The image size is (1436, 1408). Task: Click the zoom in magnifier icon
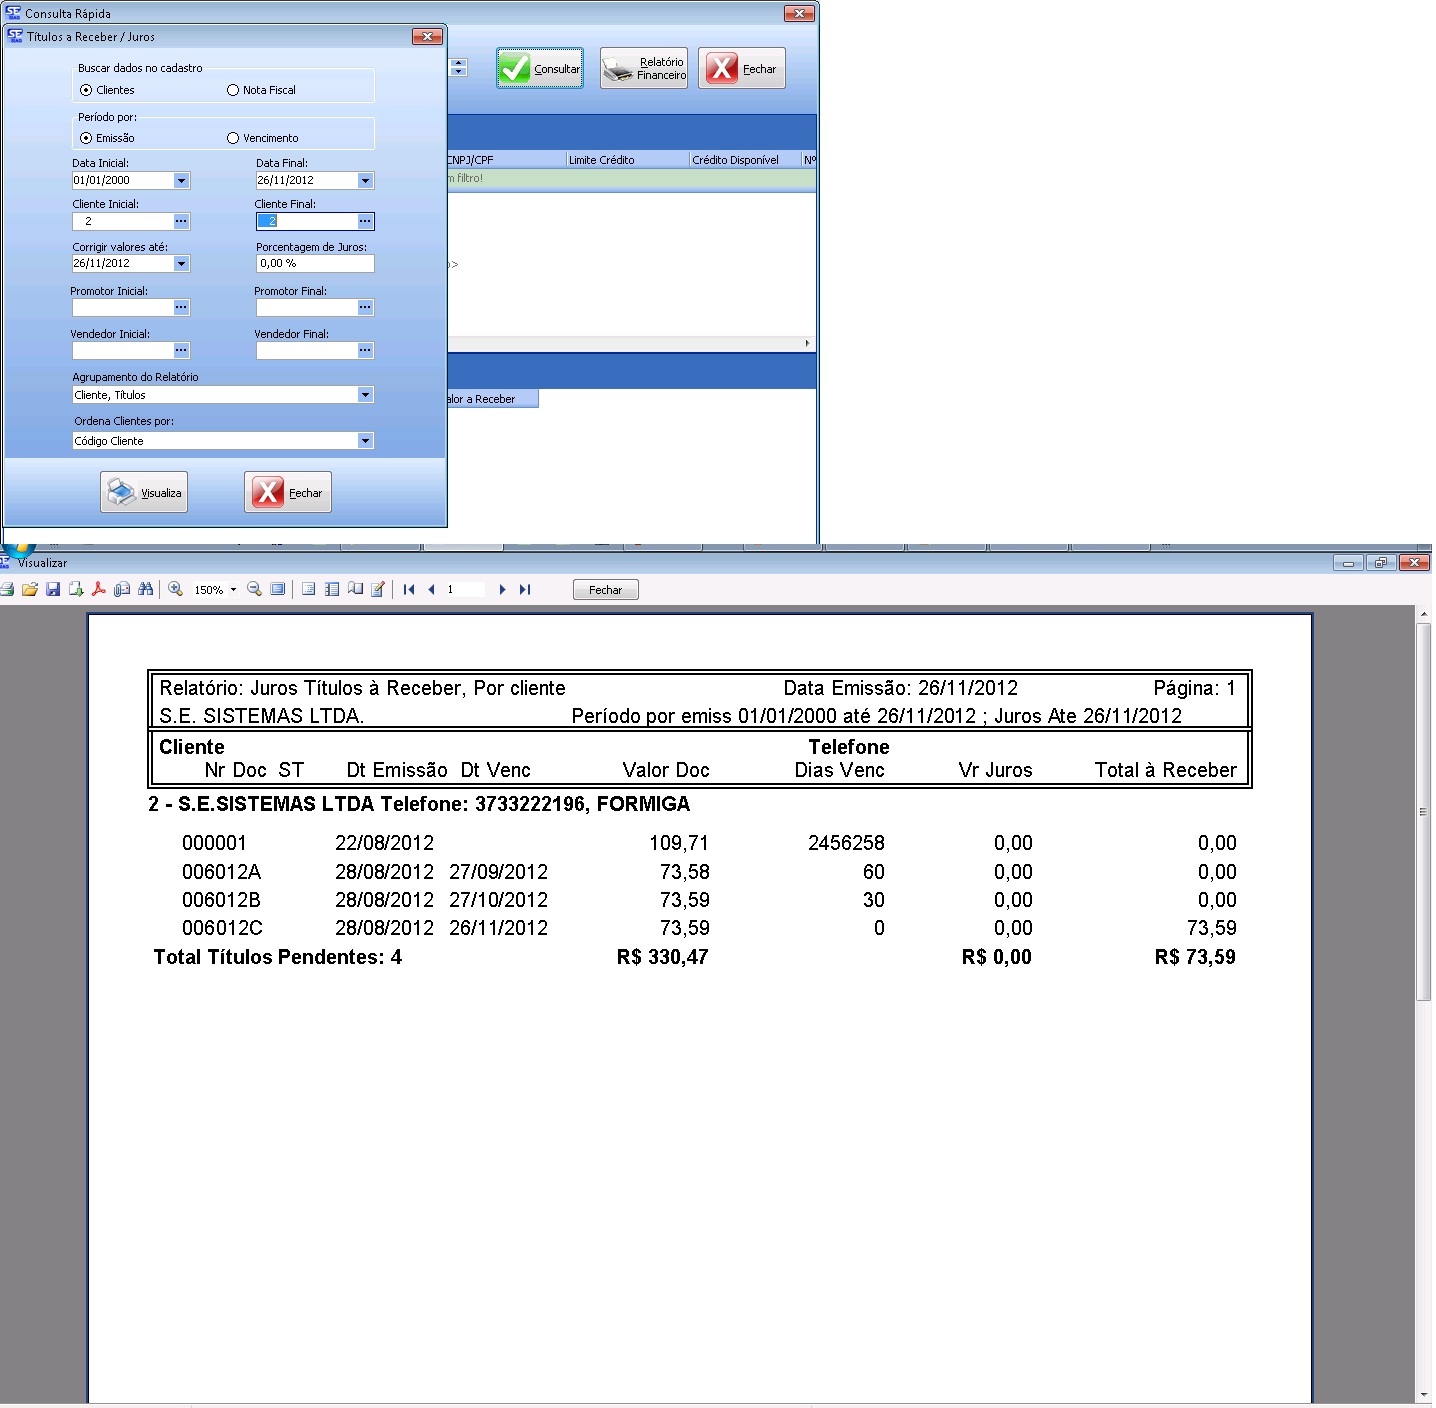pos(176,590)
